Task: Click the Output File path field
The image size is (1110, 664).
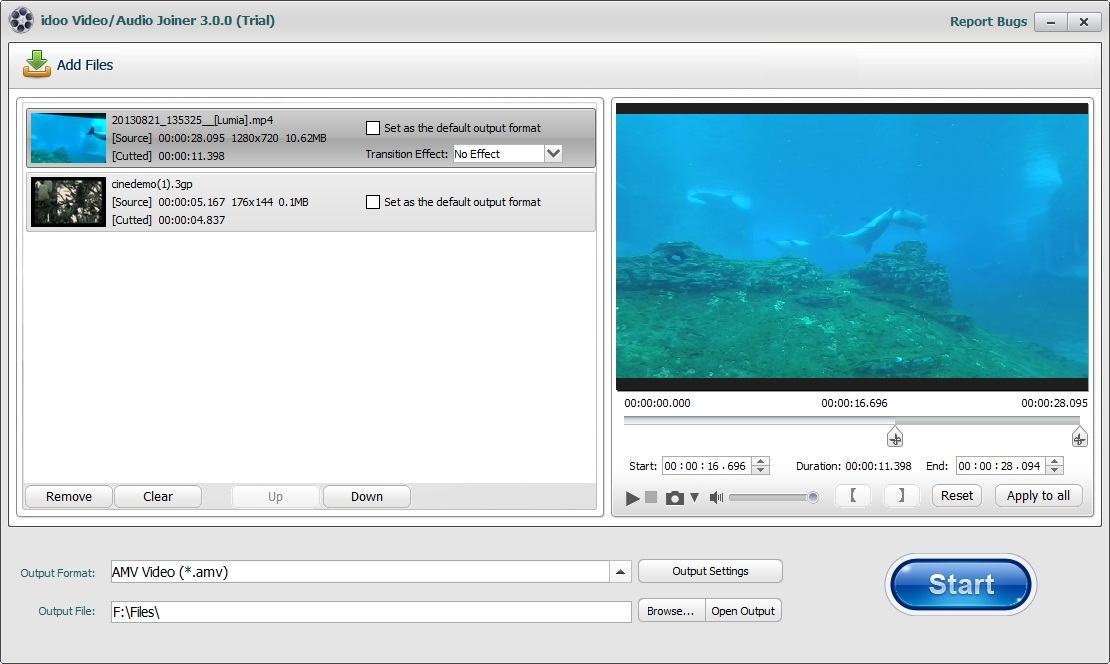Action: [370, 611]
